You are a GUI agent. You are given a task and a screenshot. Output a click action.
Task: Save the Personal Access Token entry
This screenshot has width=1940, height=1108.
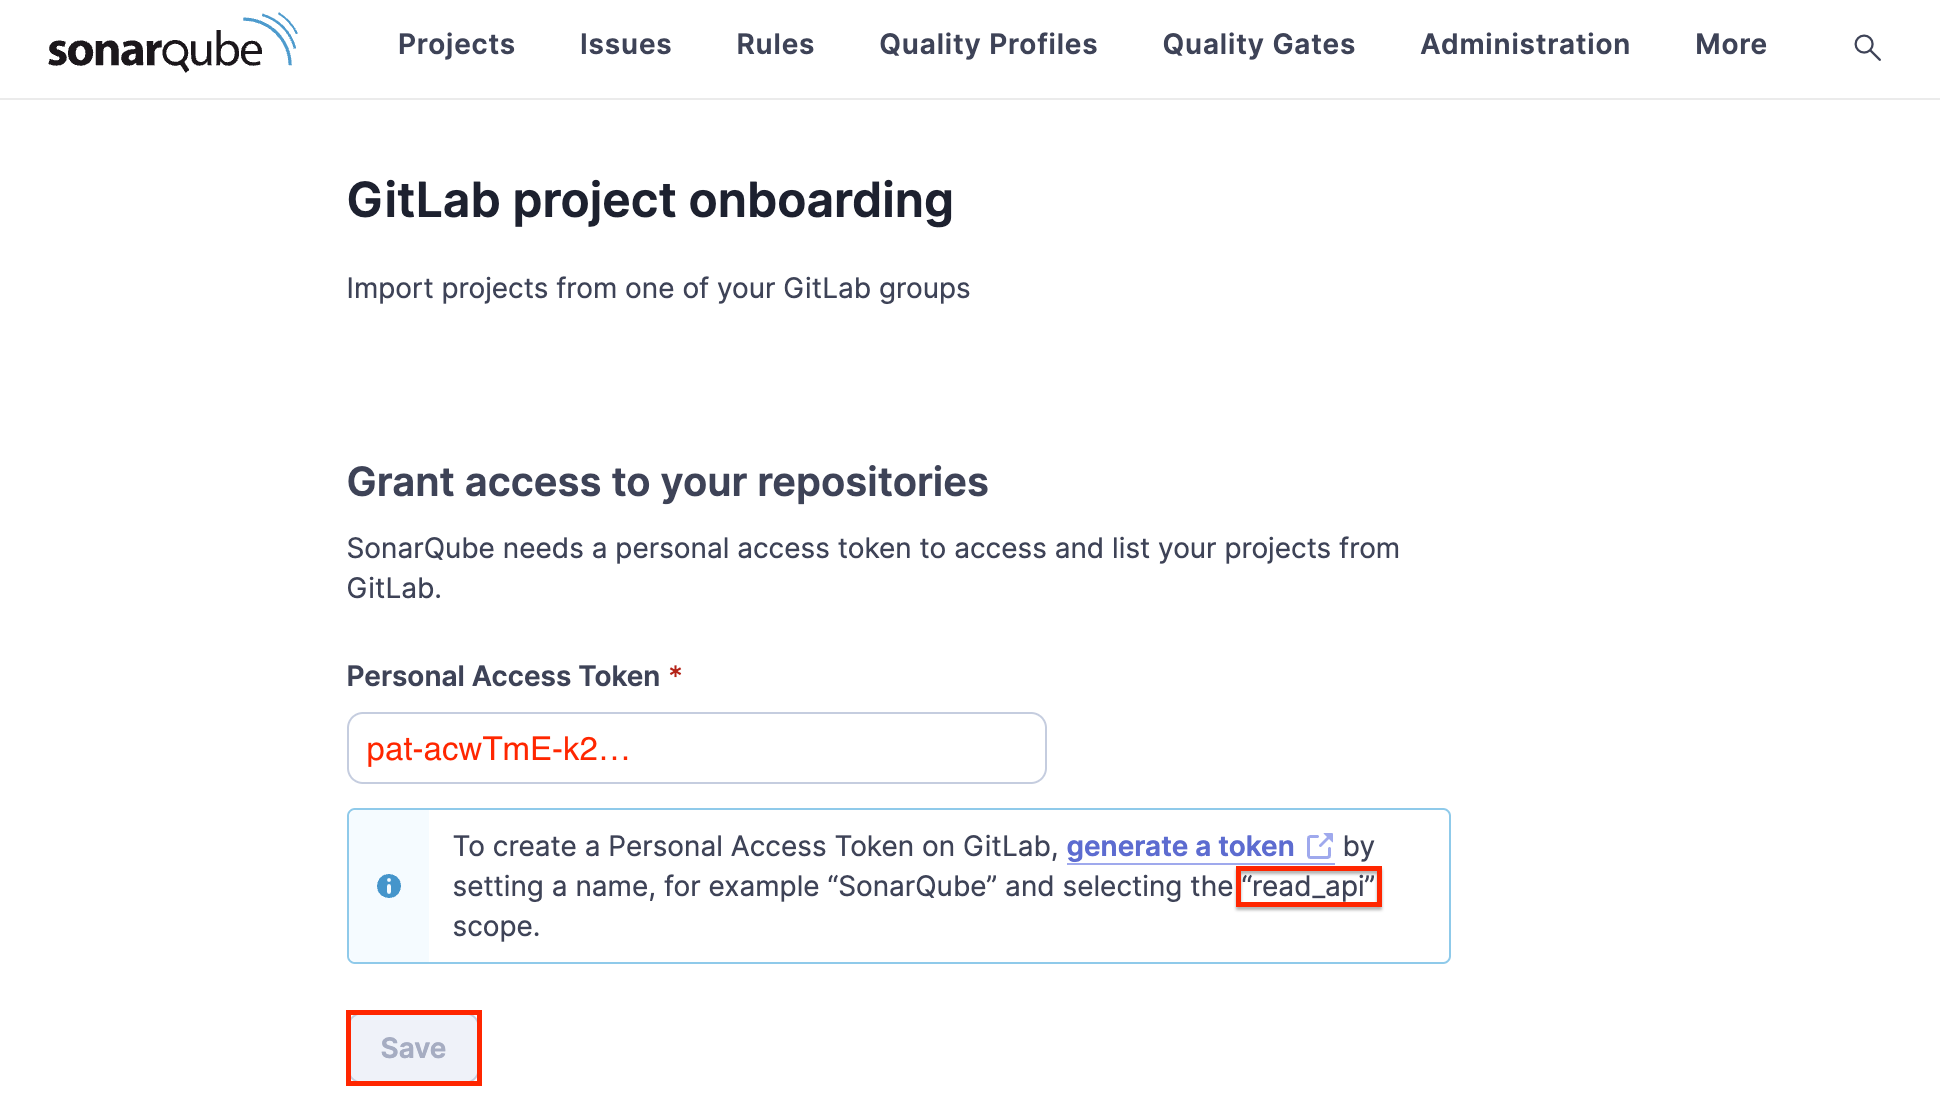[413, 1048]
